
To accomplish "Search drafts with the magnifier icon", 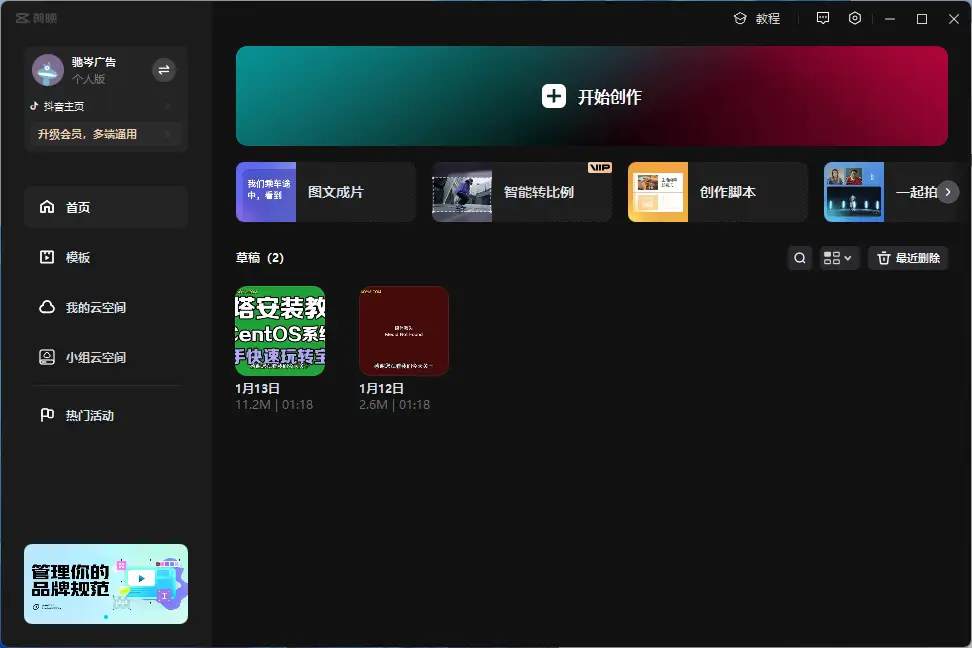I will 800,258.
